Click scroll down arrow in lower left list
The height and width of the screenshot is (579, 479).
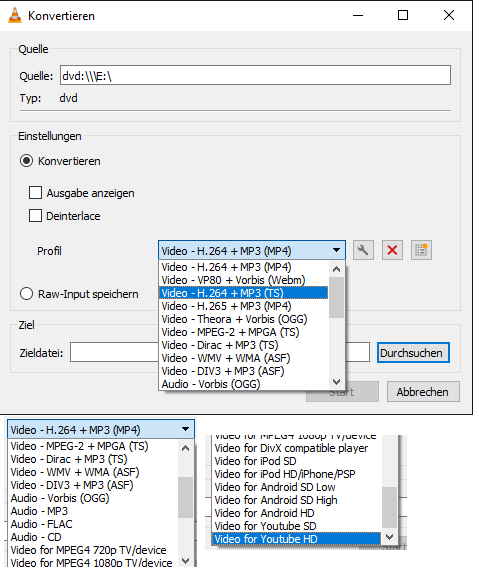tap(185, 561)
